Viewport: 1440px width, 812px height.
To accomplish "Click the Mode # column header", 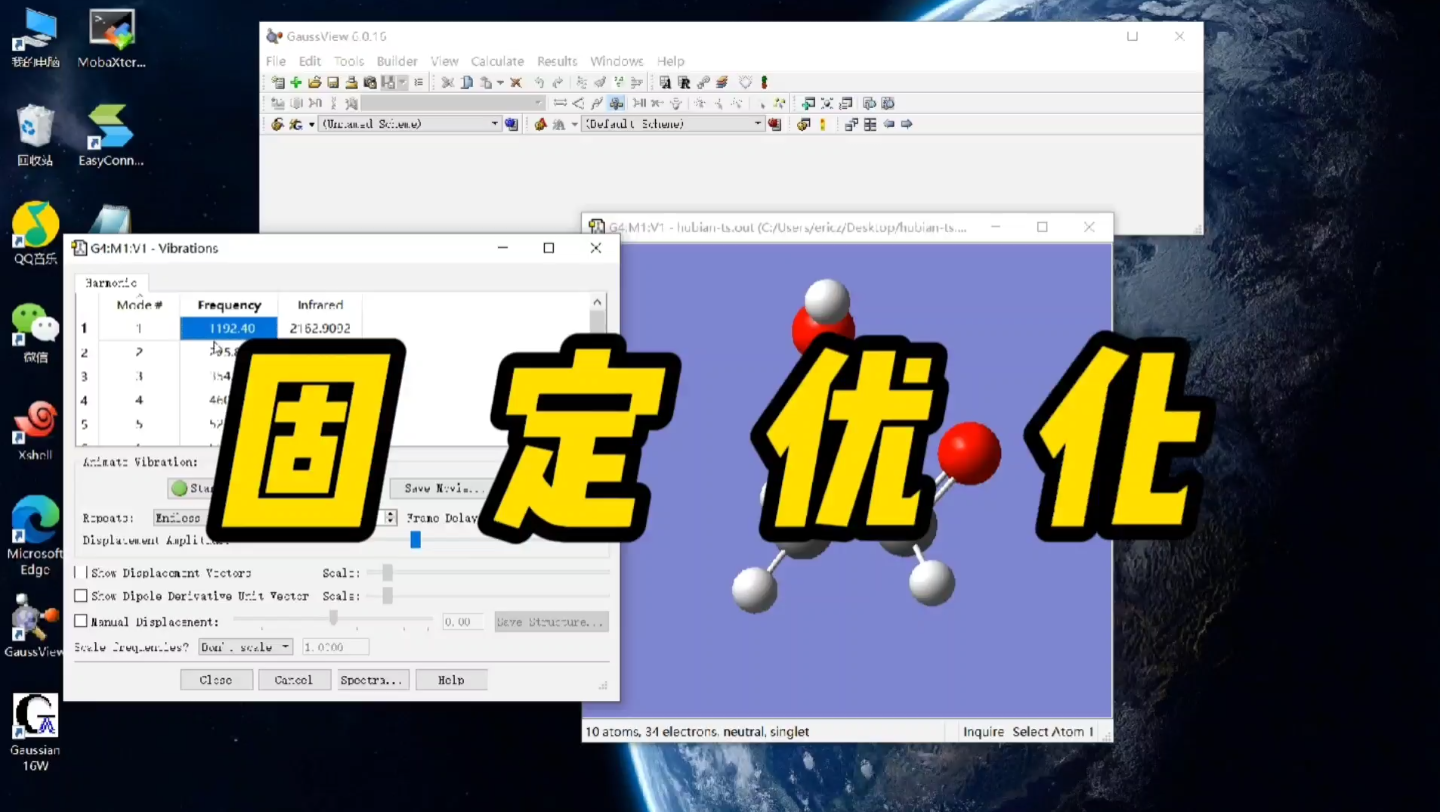I will pos(139,305).
